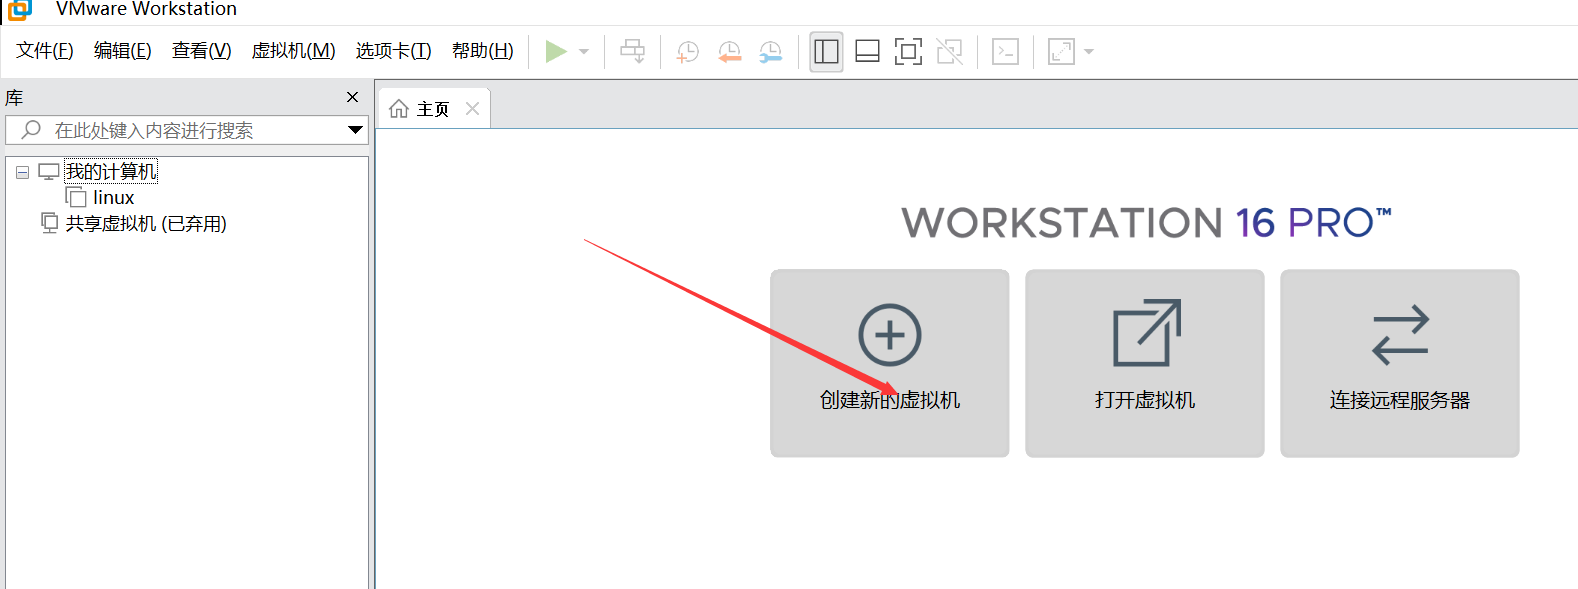Image resolution: width=1578 pixels, height=589 pixels.
Task: Open the 选项卡(T) menu
Action: click(393, 51)
